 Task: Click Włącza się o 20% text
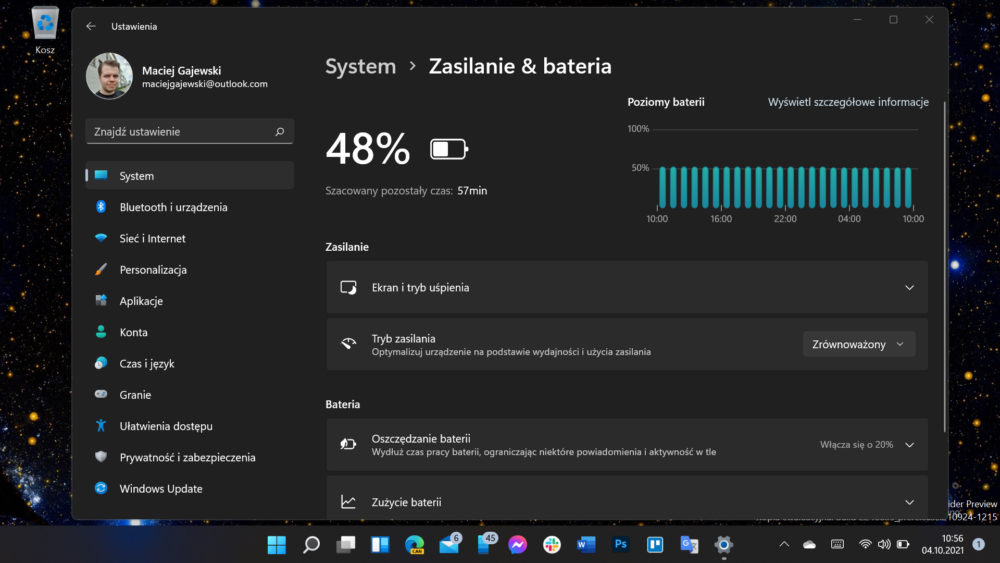click(x=856, y=444)
